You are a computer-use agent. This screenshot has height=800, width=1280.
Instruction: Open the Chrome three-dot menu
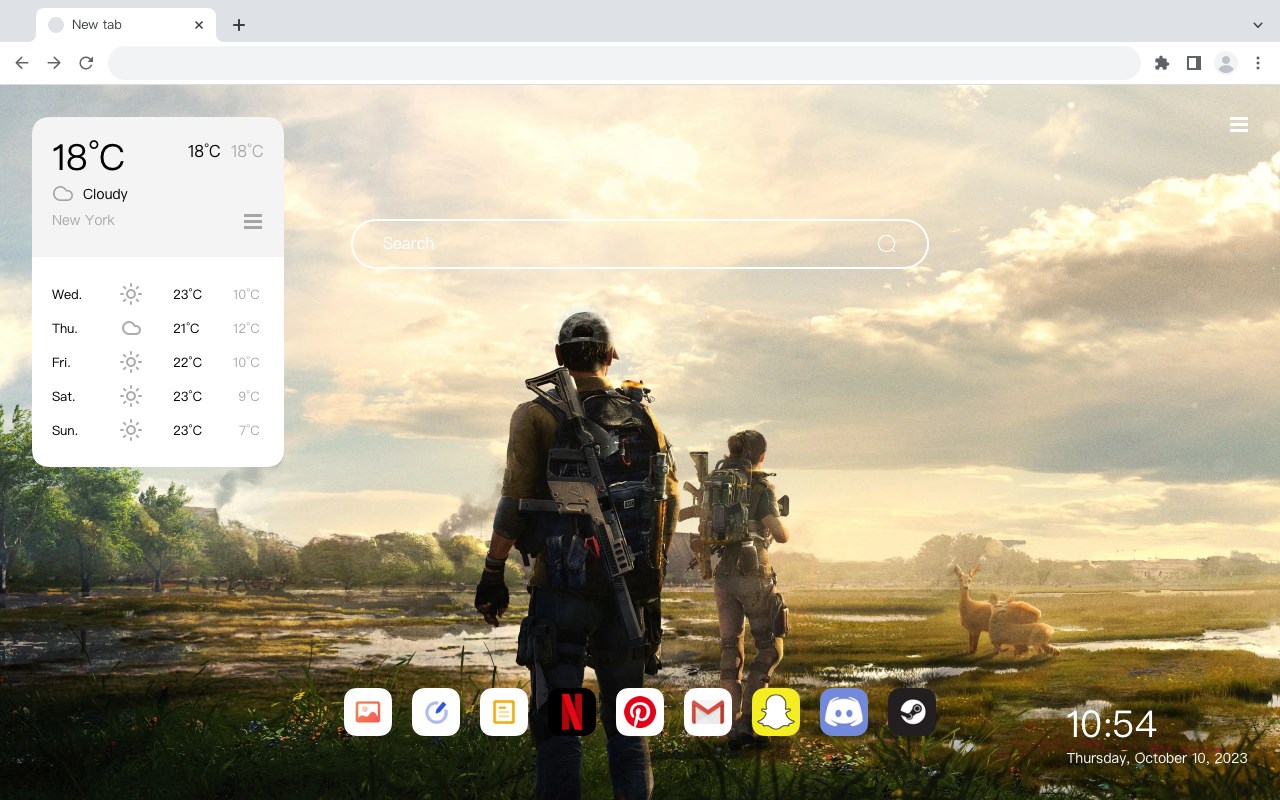pos(1258,63)
